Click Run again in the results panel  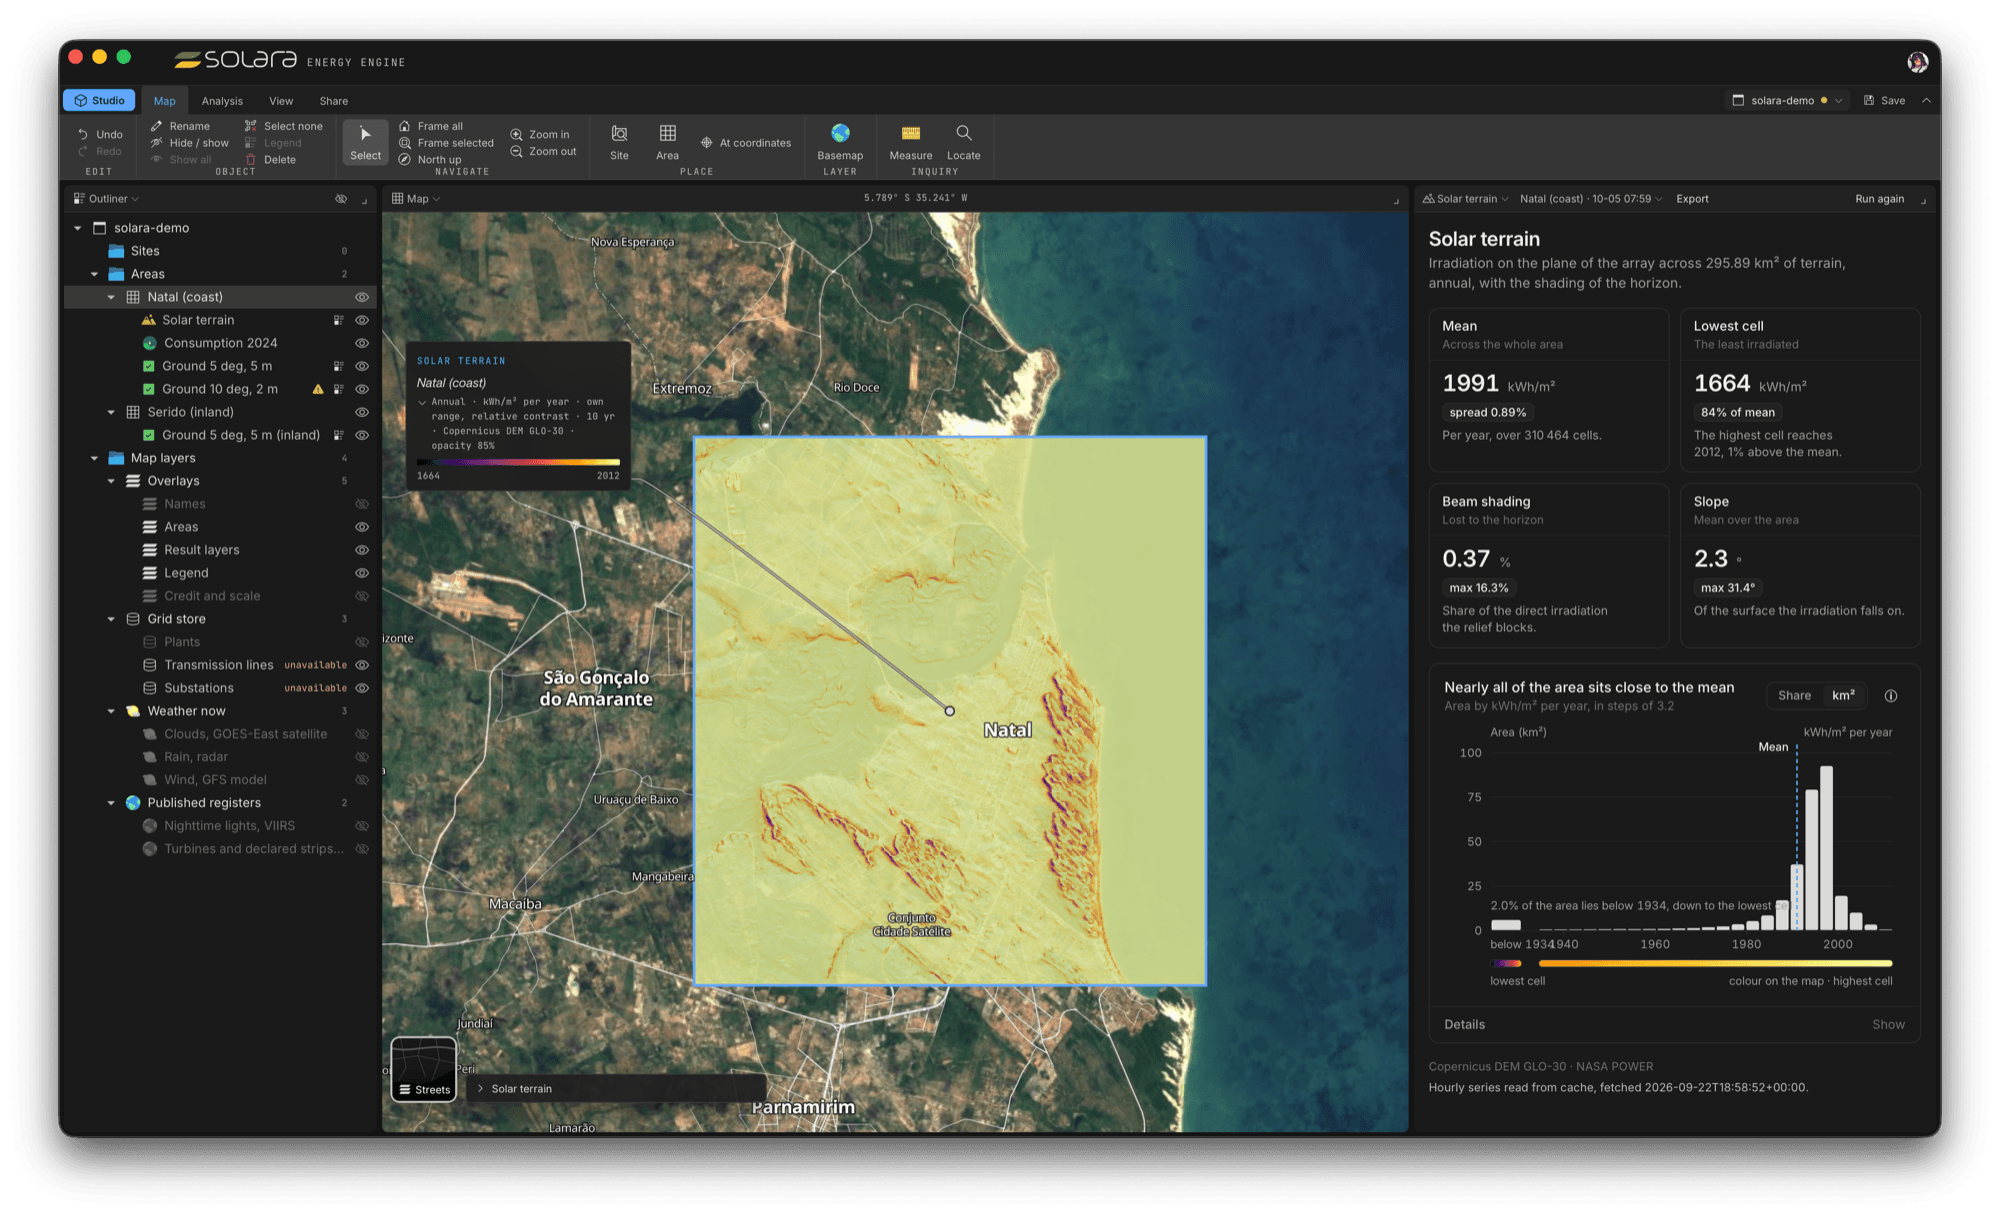[1879, 199]
